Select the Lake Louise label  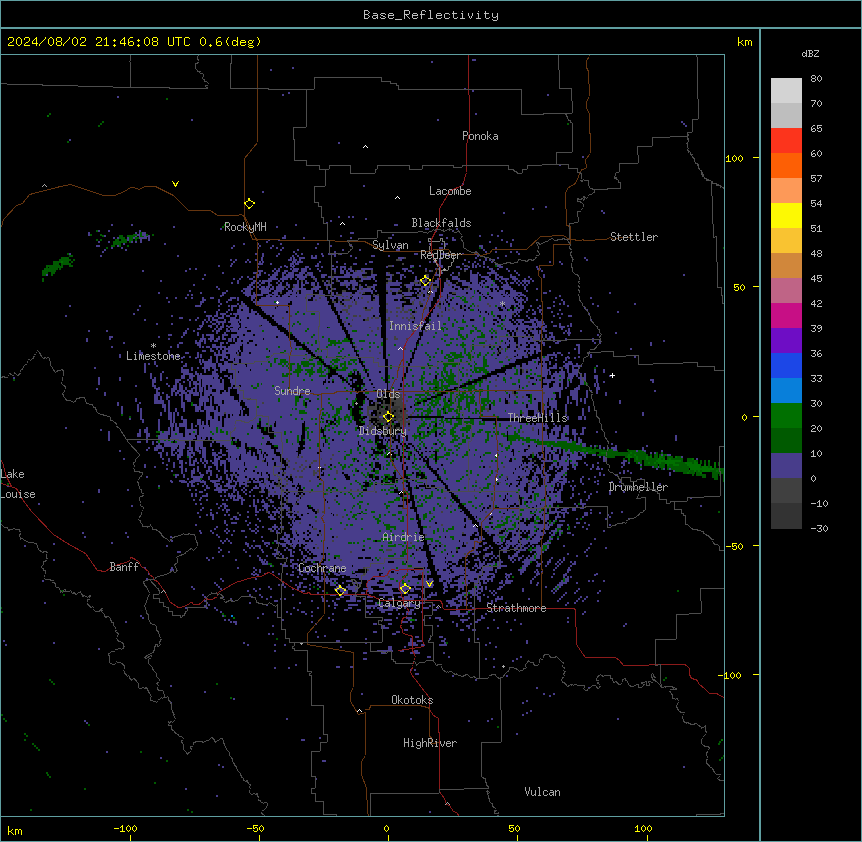coord(18,484)
